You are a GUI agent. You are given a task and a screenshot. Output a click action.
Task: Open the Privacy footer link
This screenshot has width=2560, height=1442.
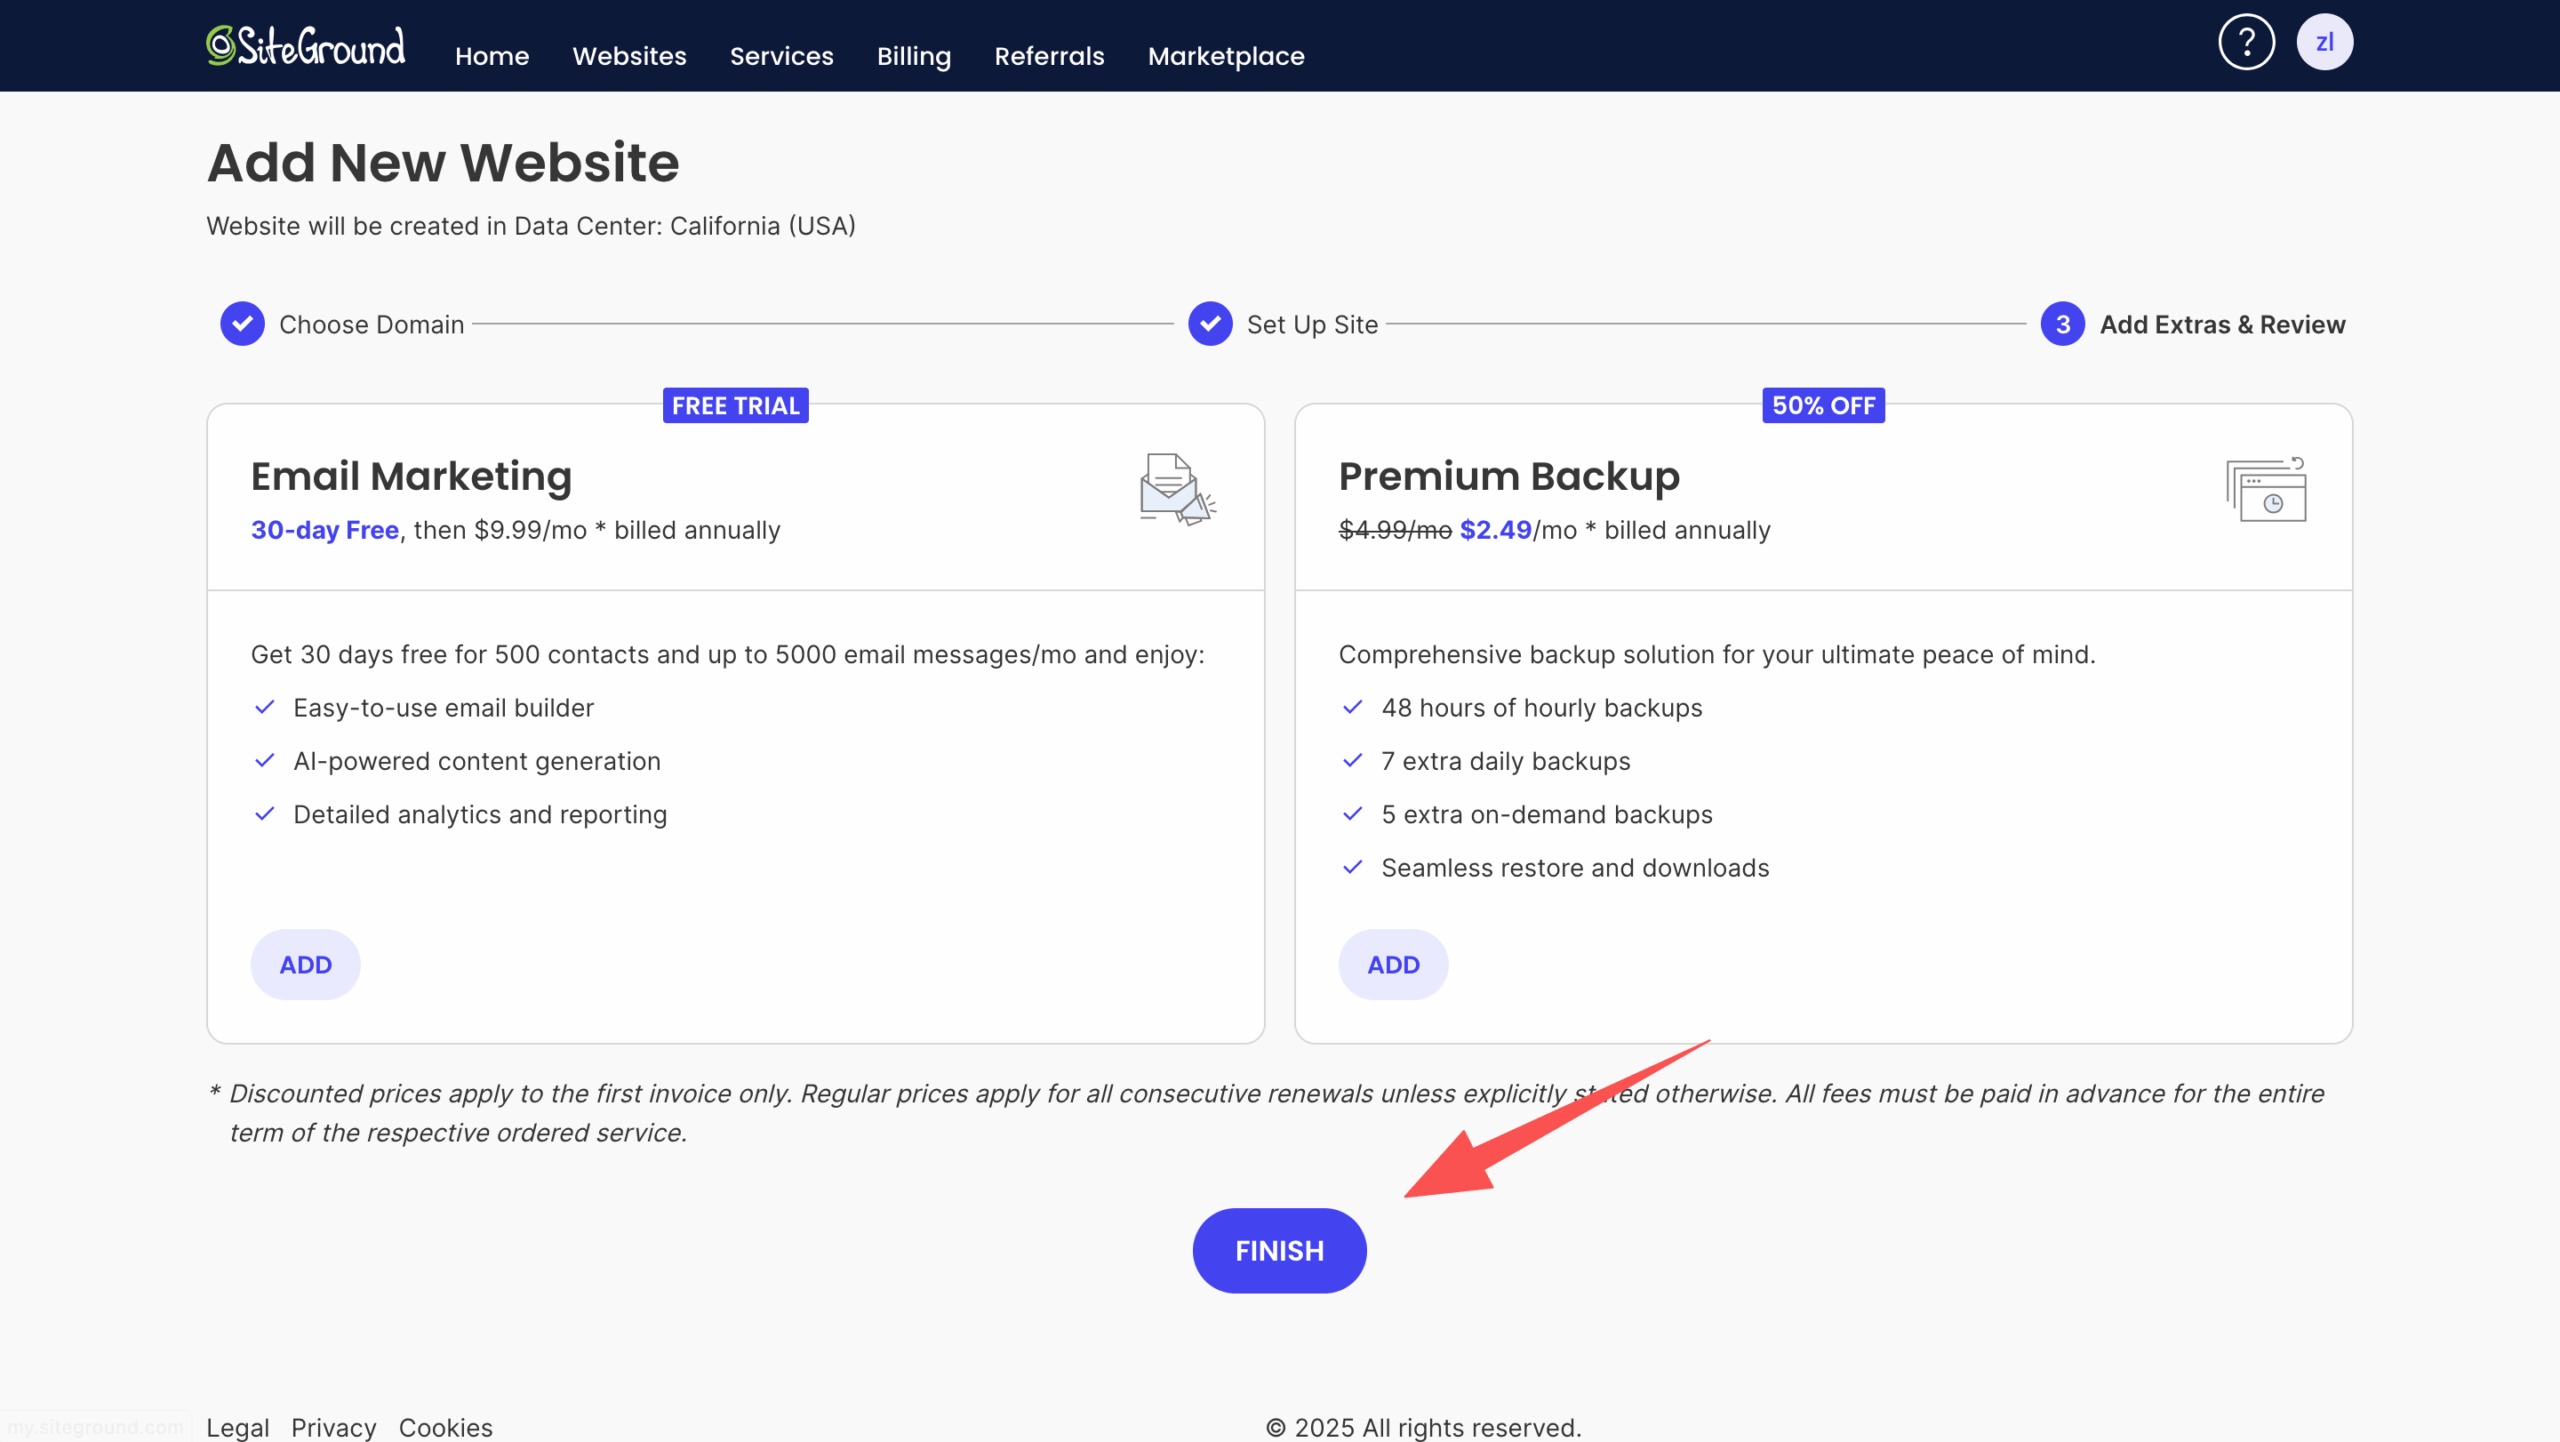pos(334,1427)
